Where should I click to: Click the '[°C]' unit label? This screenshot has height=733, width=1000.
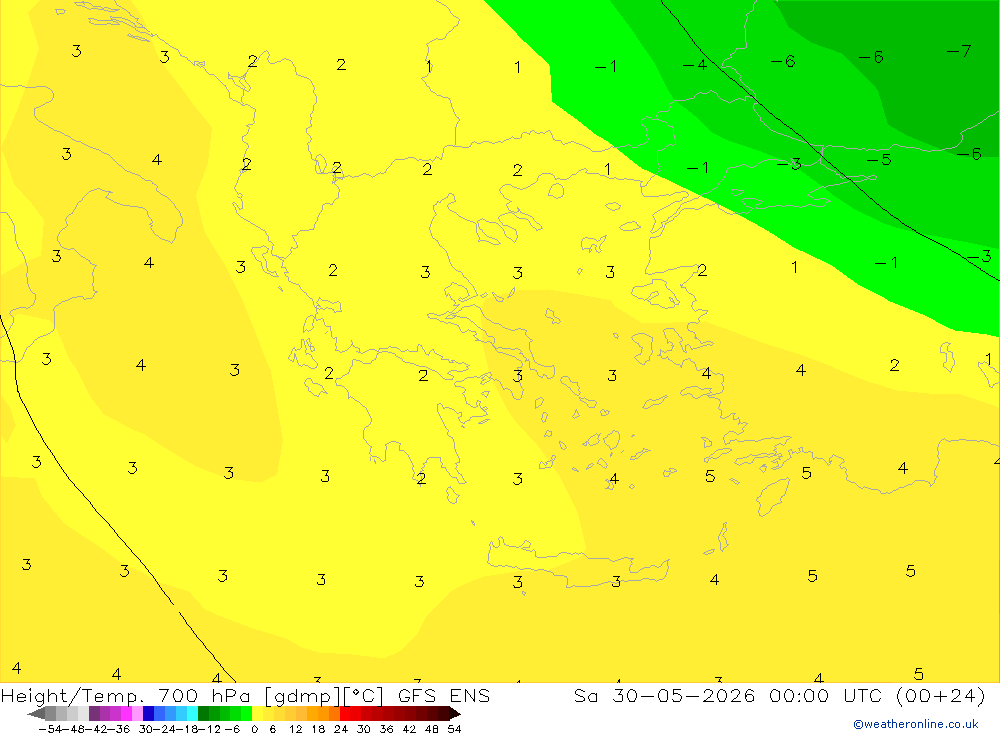tap(363, 696)
